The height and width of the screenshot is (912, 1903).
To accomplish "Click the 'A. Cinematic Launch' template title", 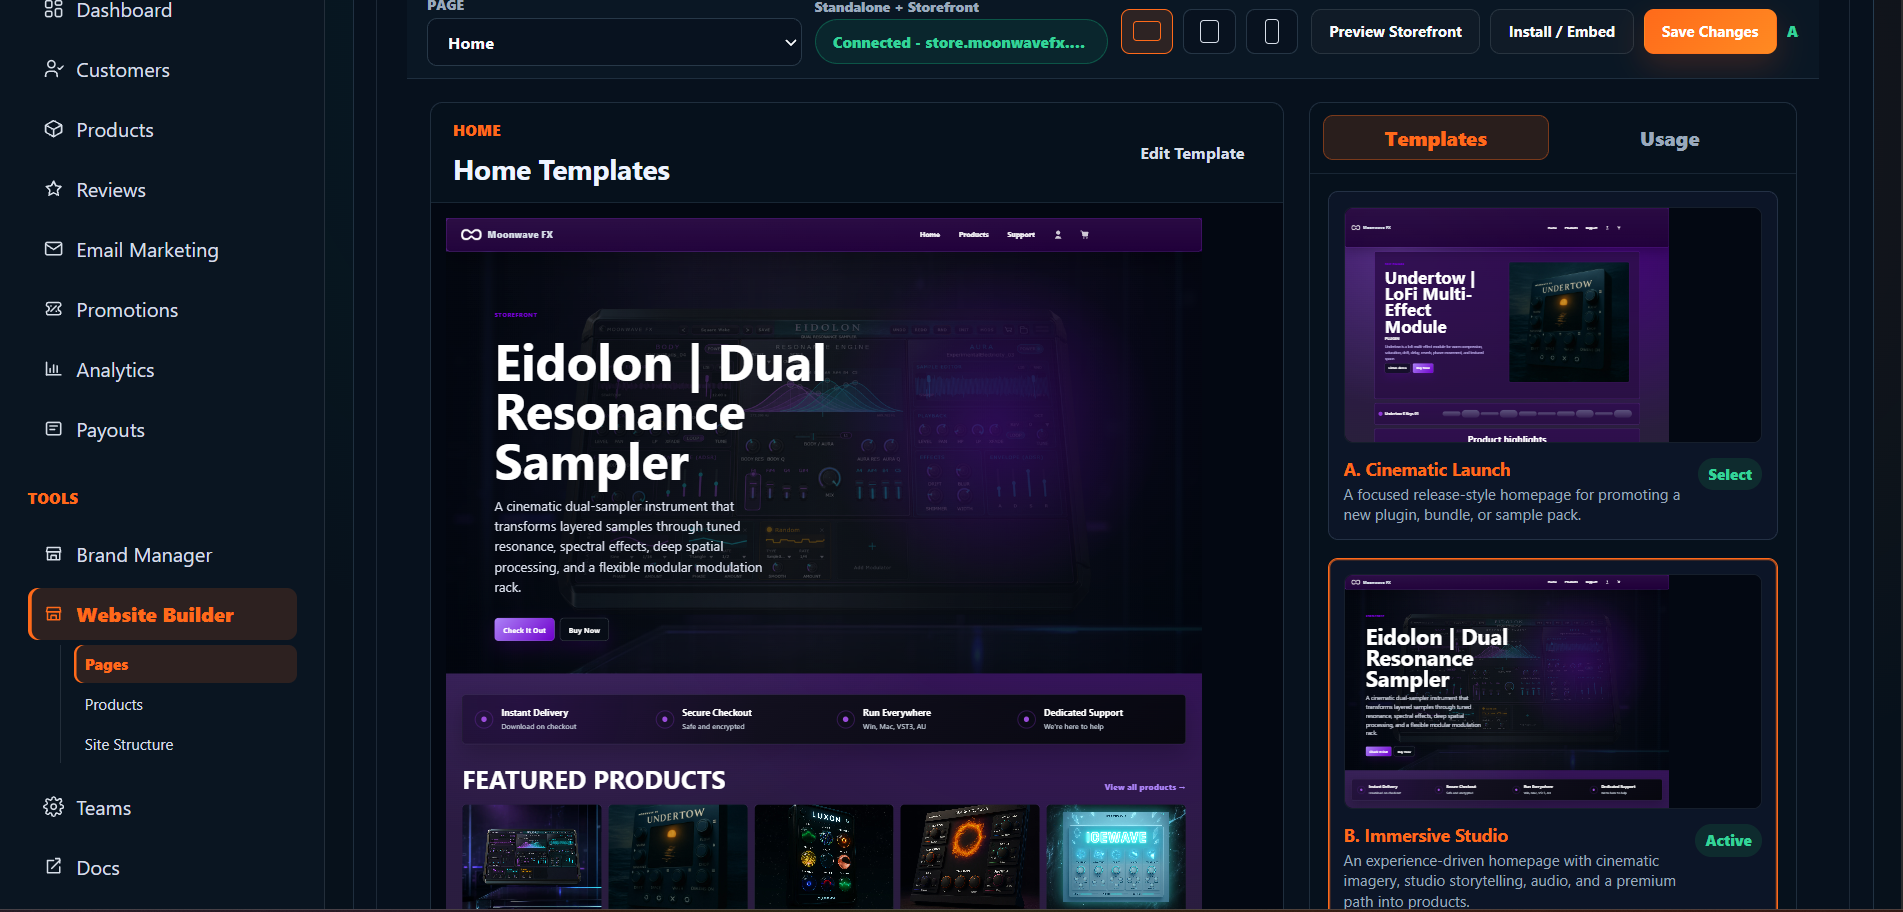I will 1426,470.
